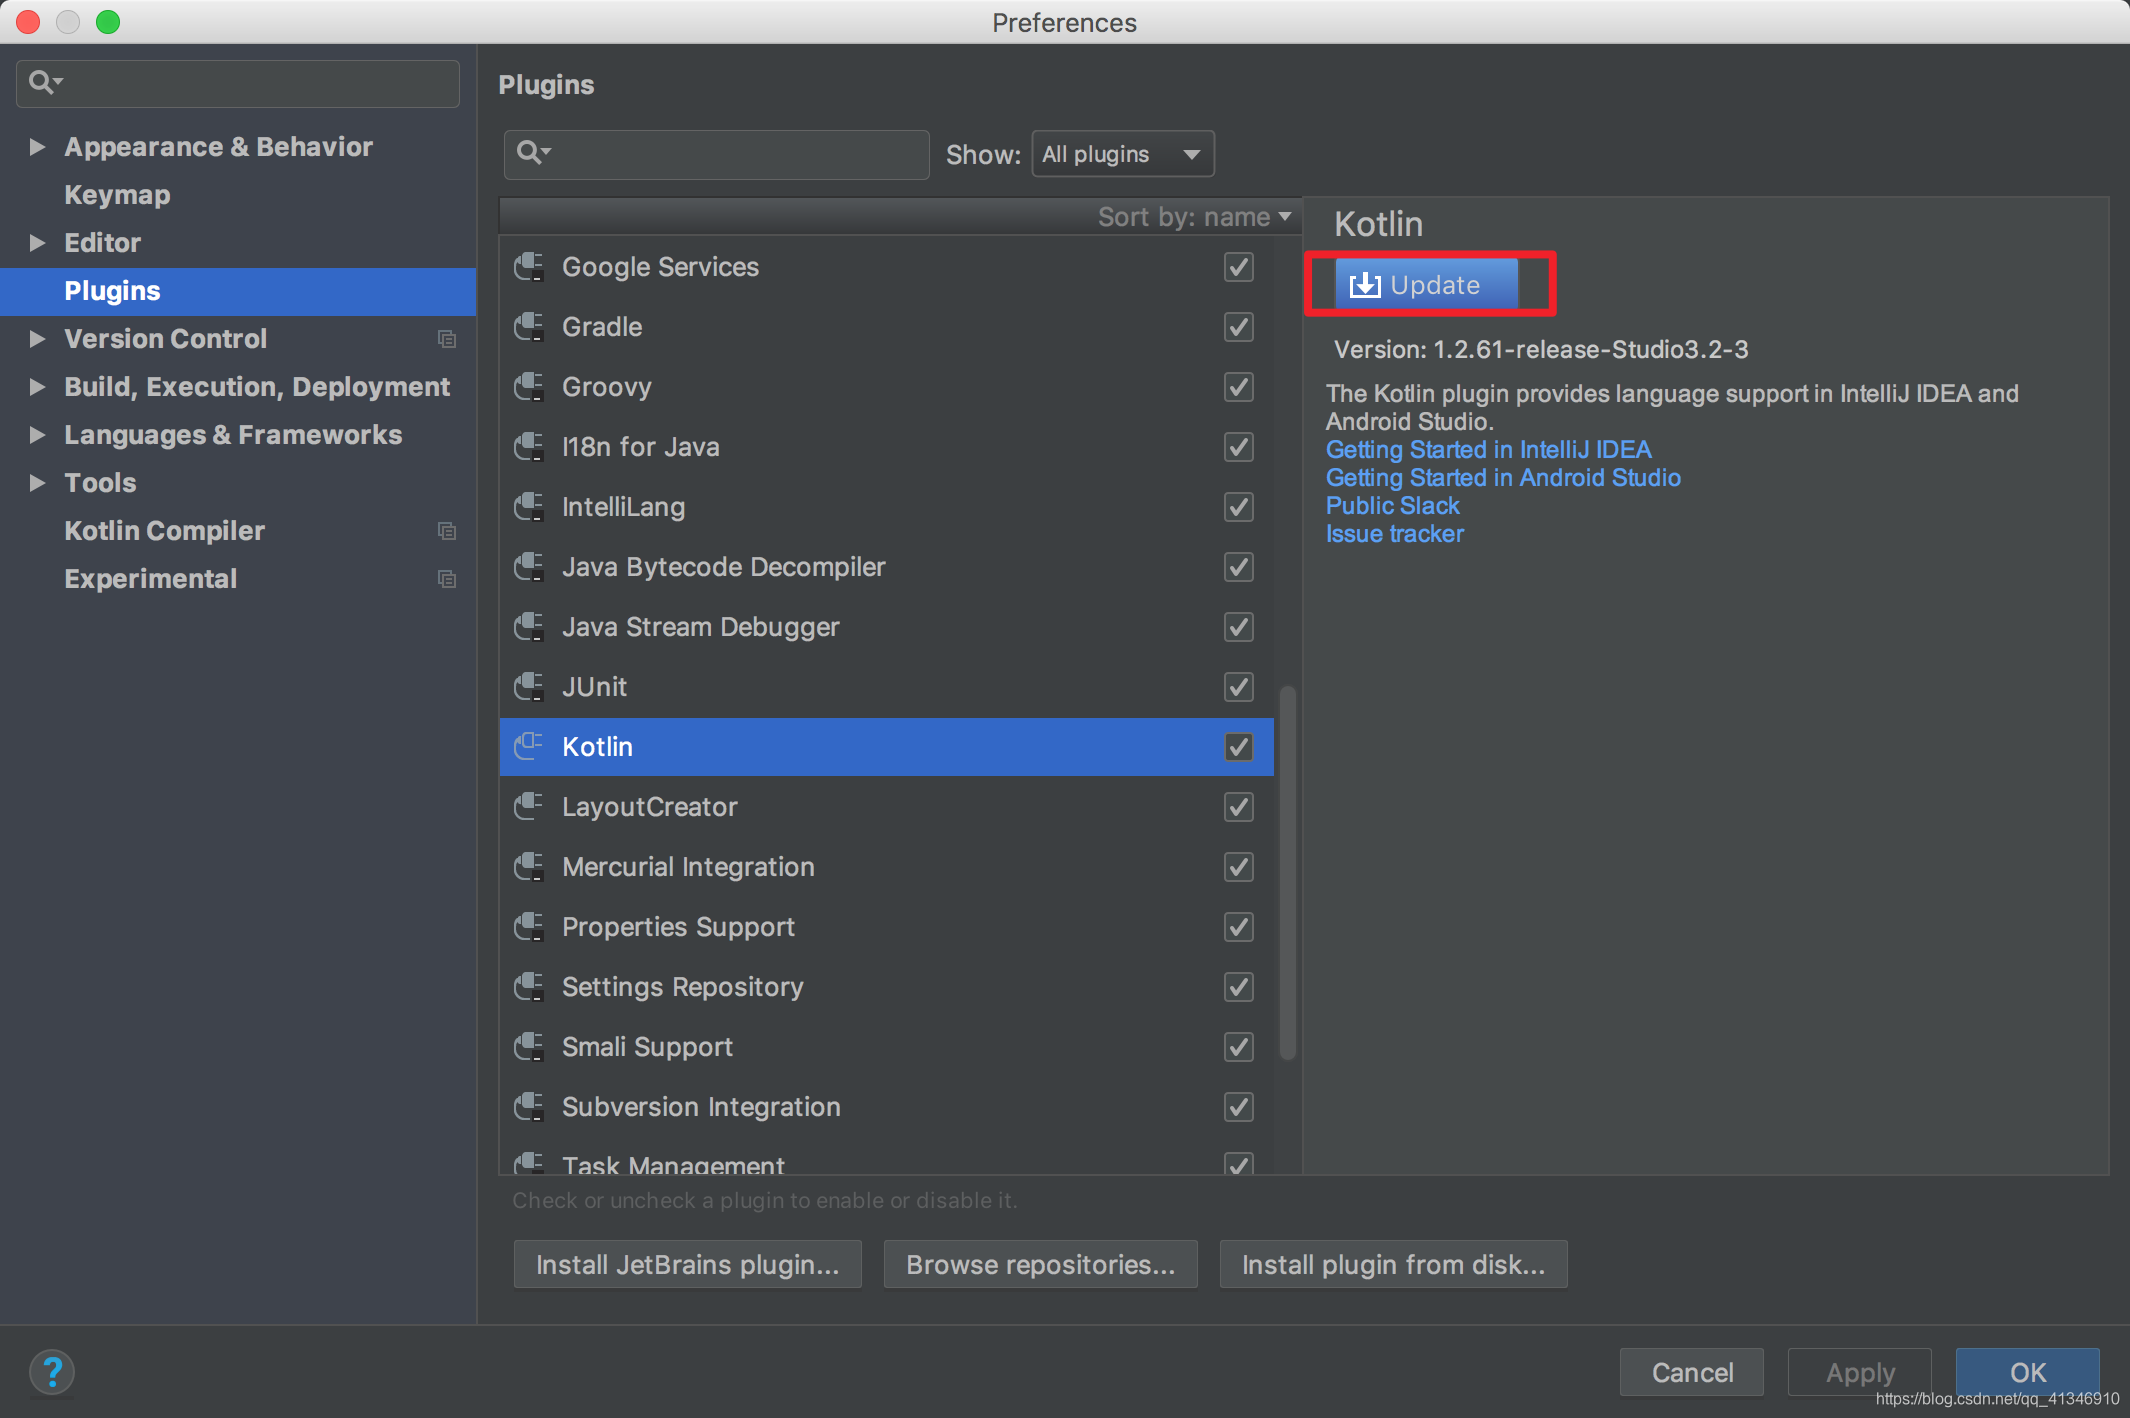Select Version Control label in the sidebar
Screen dimensions: 2130x1418
pyautogui.click(x=165, y=339)
